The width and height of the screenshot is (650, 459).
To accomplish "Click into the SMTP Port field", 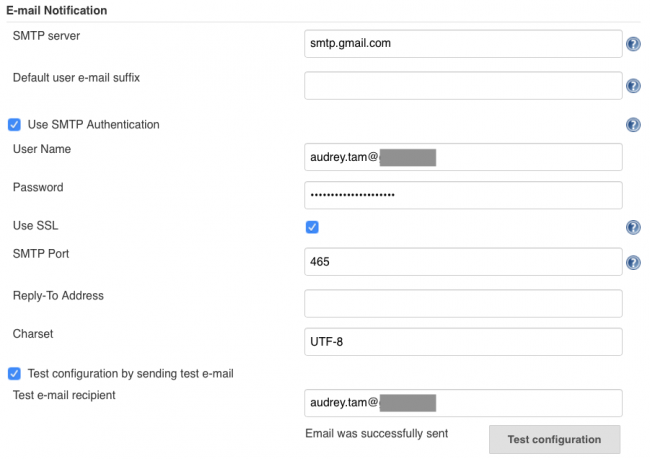I will (x=463, y=262).
